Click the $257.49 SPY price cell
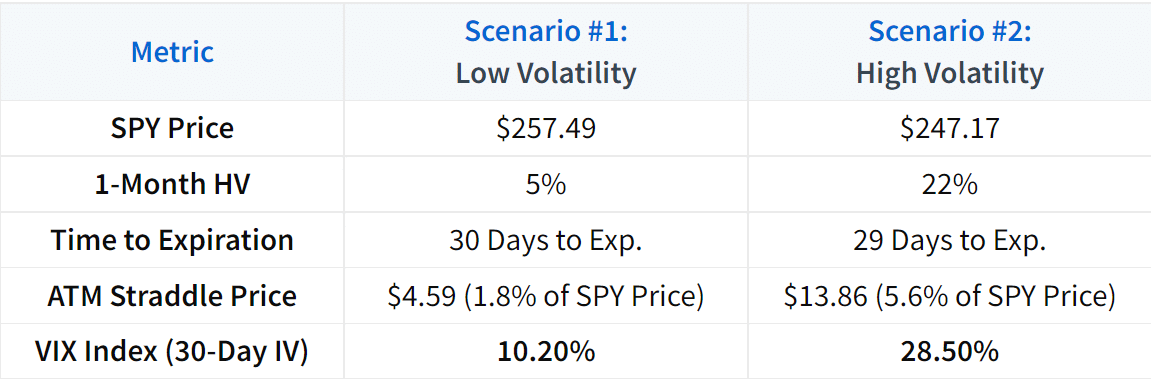1151x379 pixels. point(545,129)
